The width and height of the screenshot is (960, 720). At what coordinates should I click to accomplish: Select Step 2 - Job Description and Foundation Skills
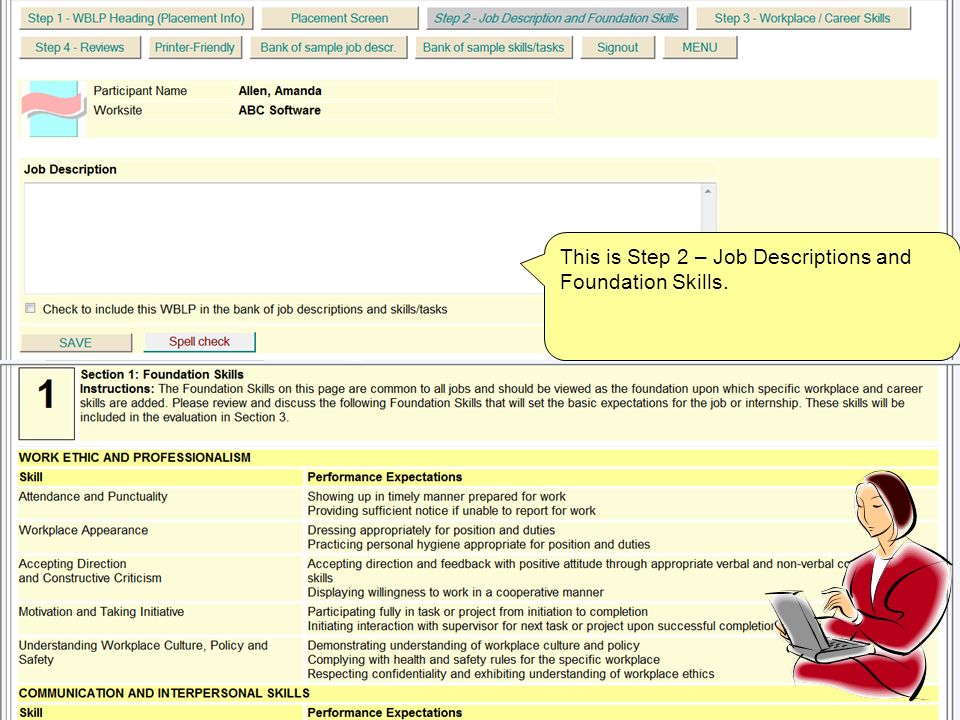click(557, 18)
